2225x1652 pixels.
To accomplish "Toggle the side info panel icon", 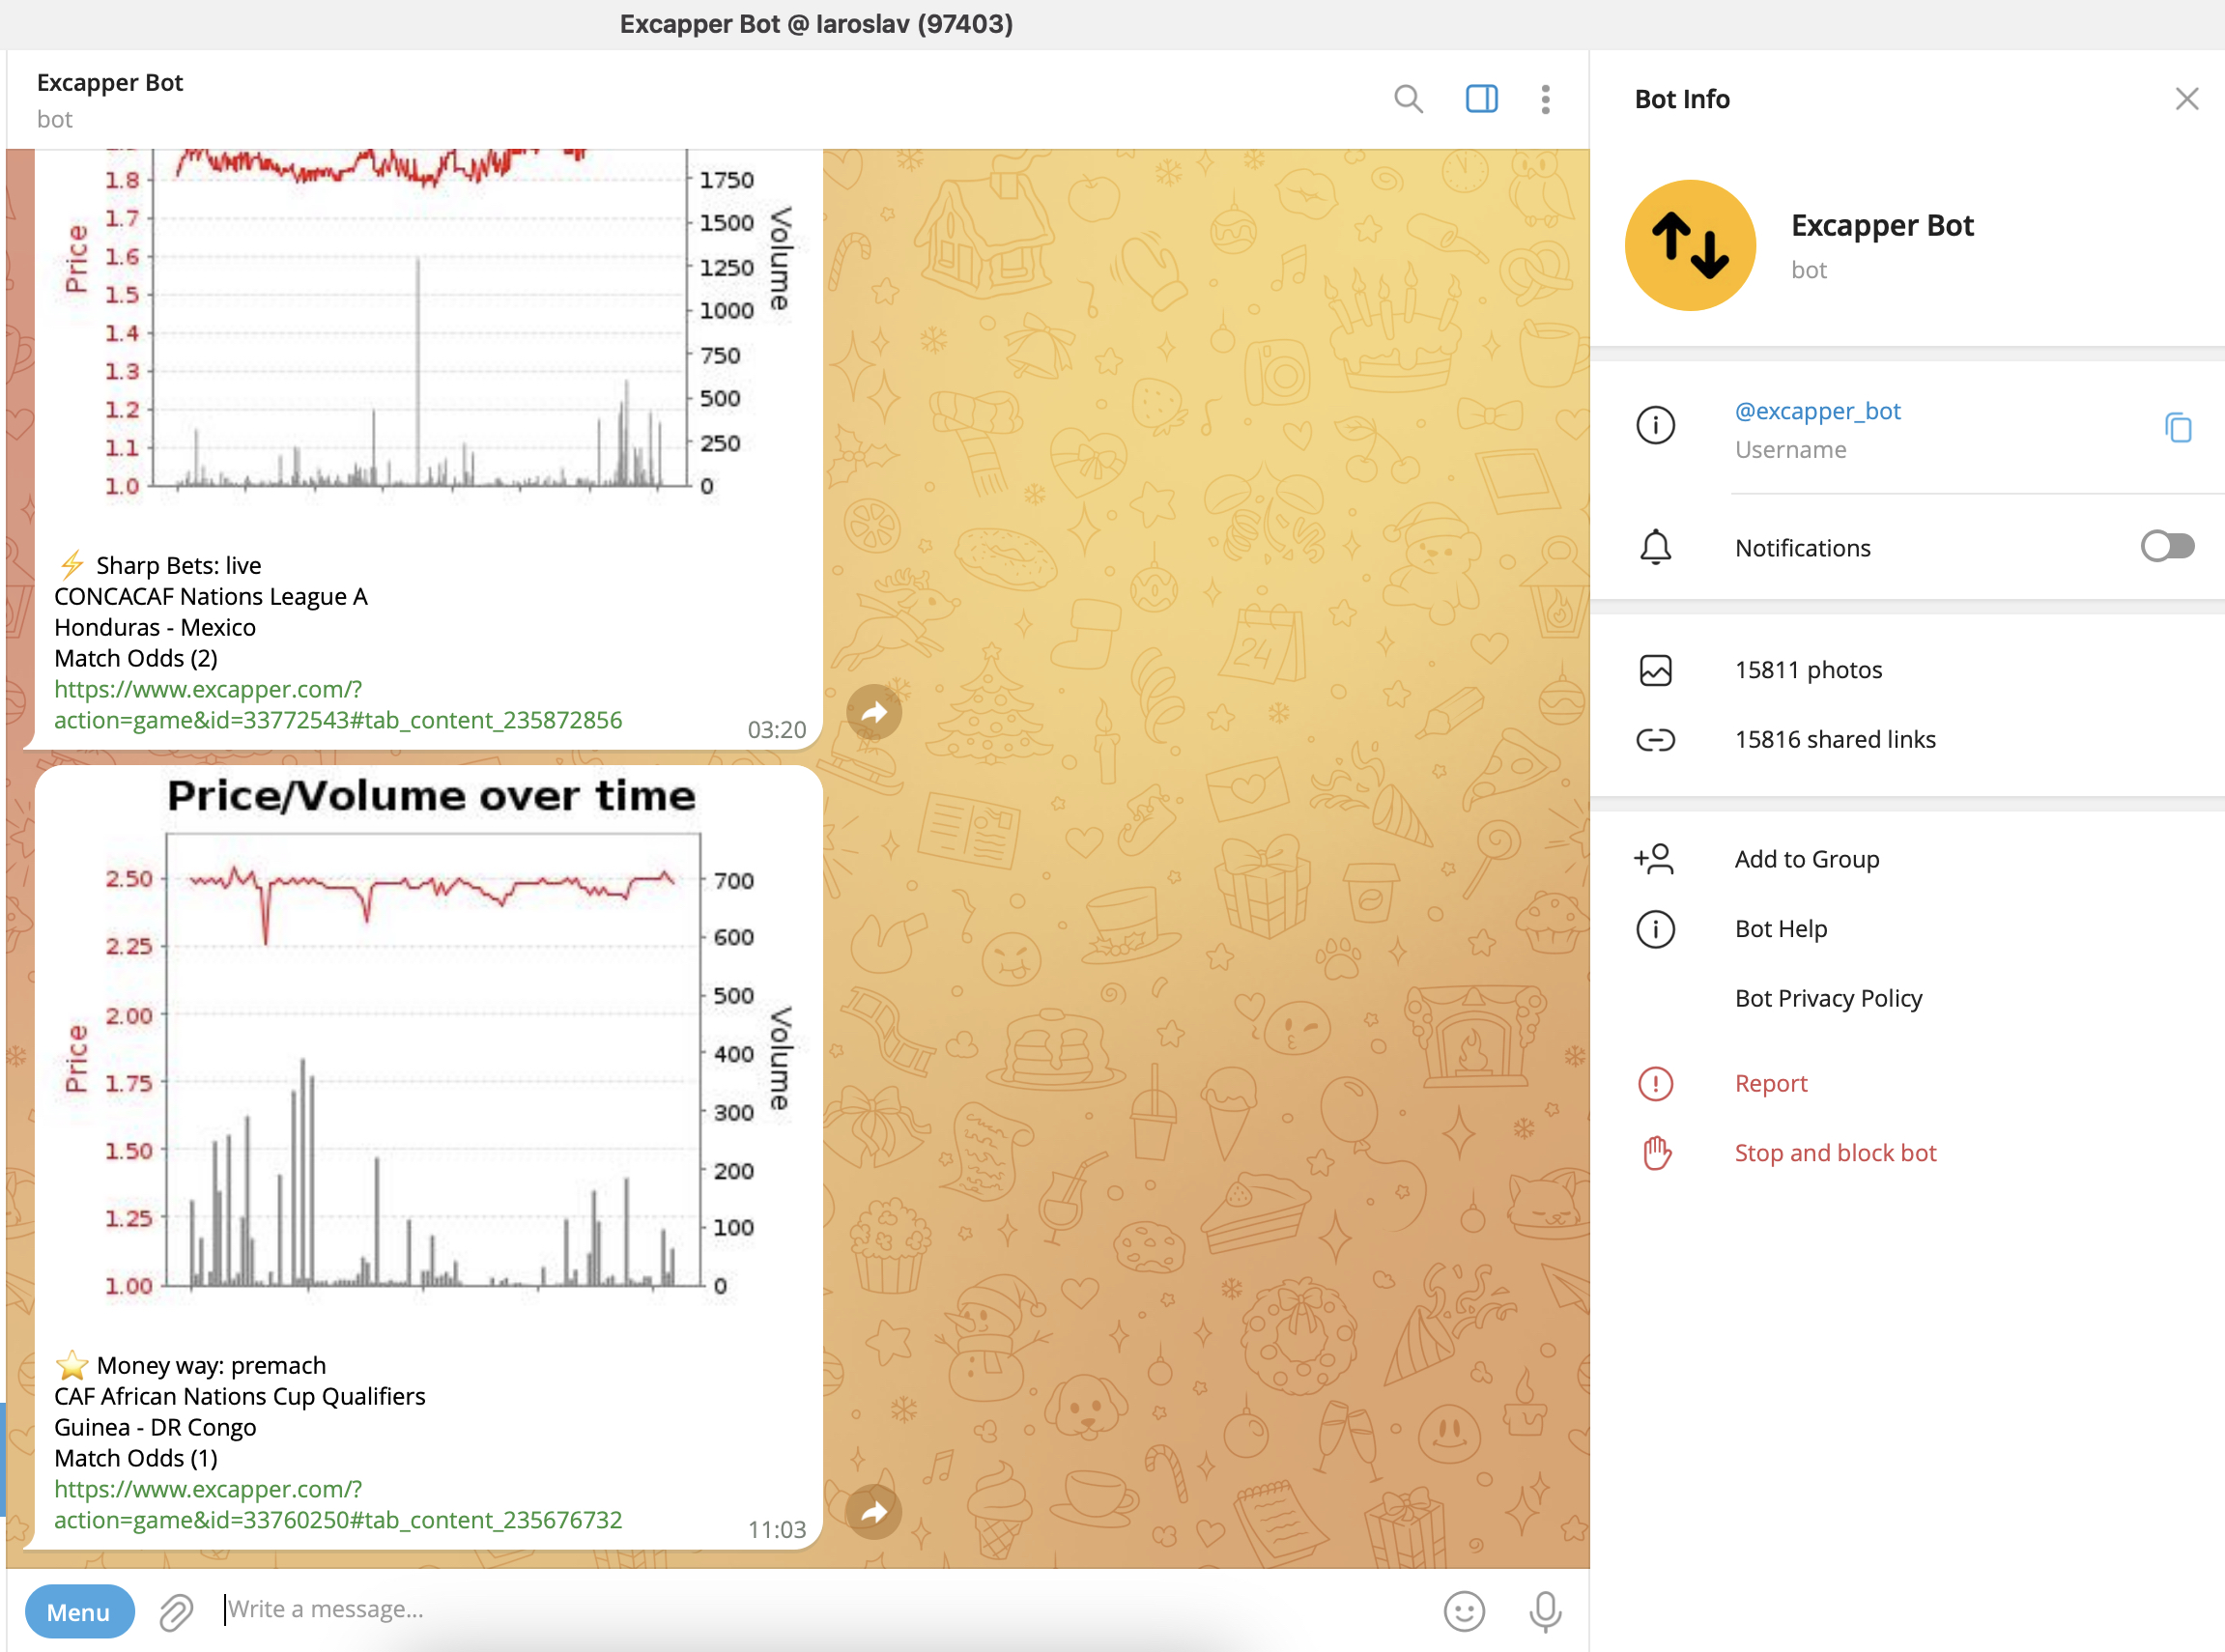I will [1481, 99].
